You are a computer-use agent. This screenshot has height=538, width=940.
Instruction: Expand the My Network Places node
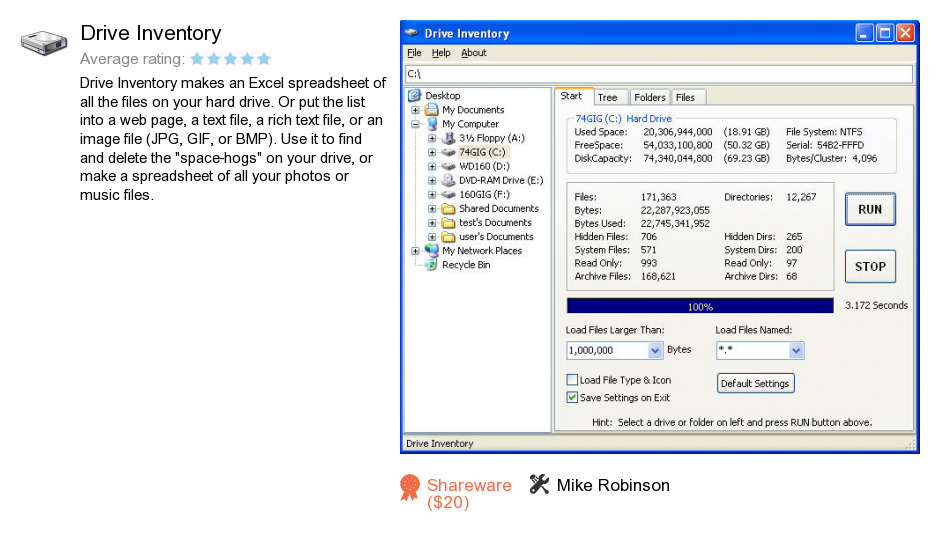[415, 251]
